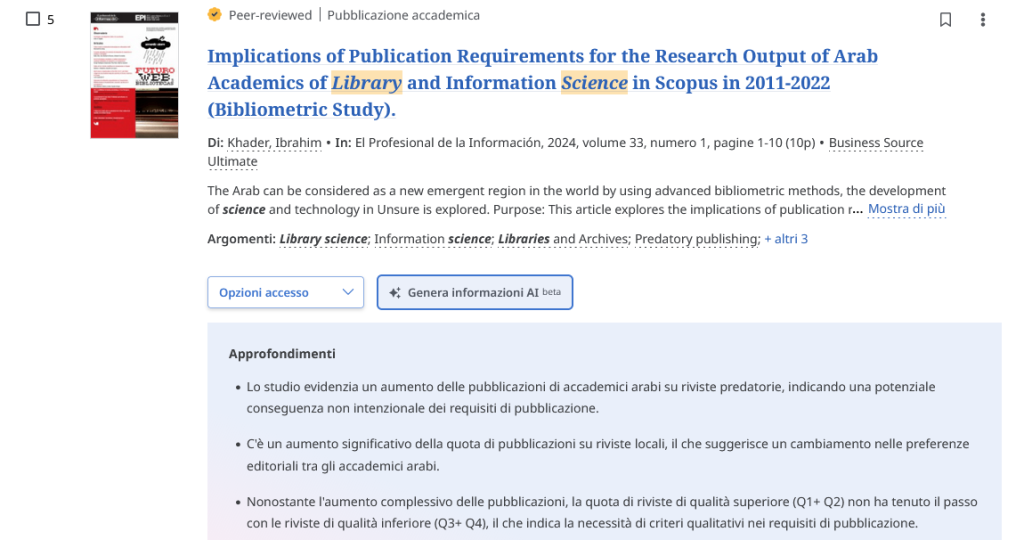Show more subjects via + altri 3
Screen dimensions: 1024x540
tap(785, 239)
